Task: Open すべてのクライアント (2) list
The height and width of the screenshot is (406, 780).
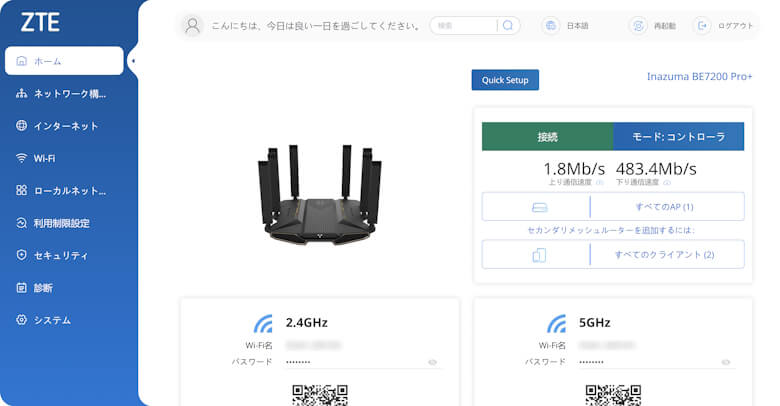Action: (x=664, y=255)
